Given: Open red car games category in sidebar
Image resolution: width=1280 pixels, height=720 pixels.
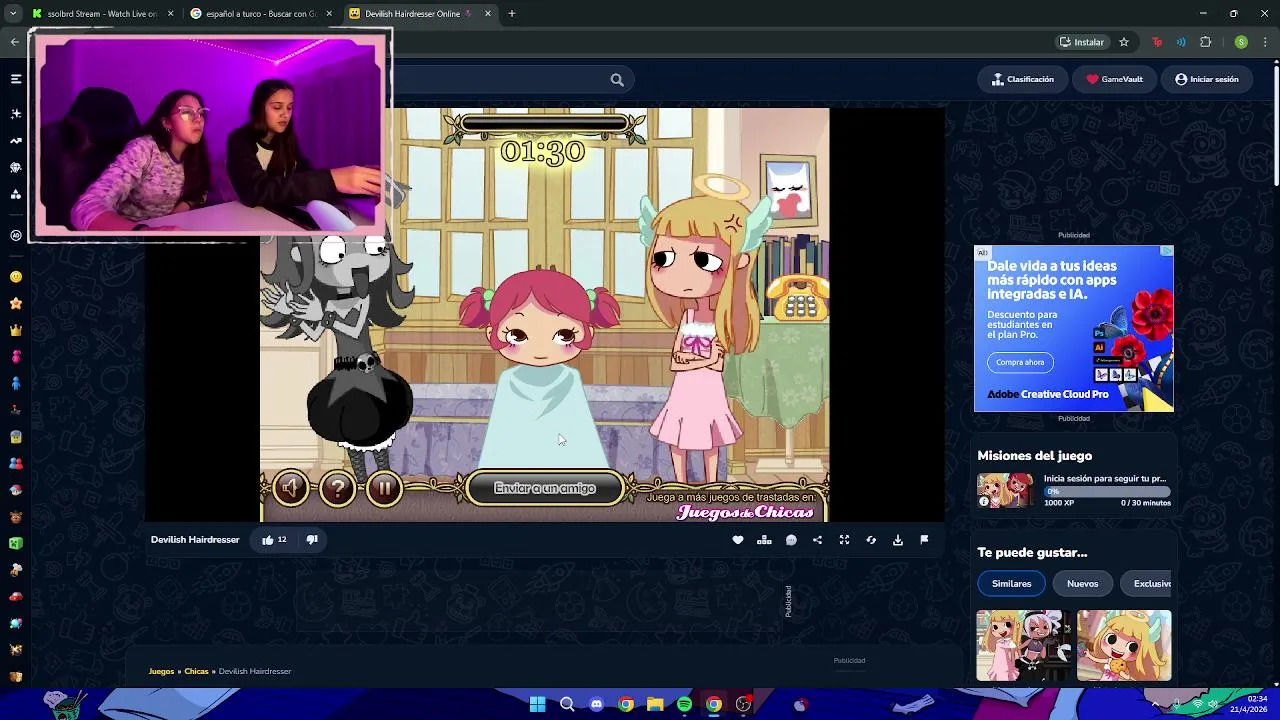Looking at the screenshot, I should [16, 597].
